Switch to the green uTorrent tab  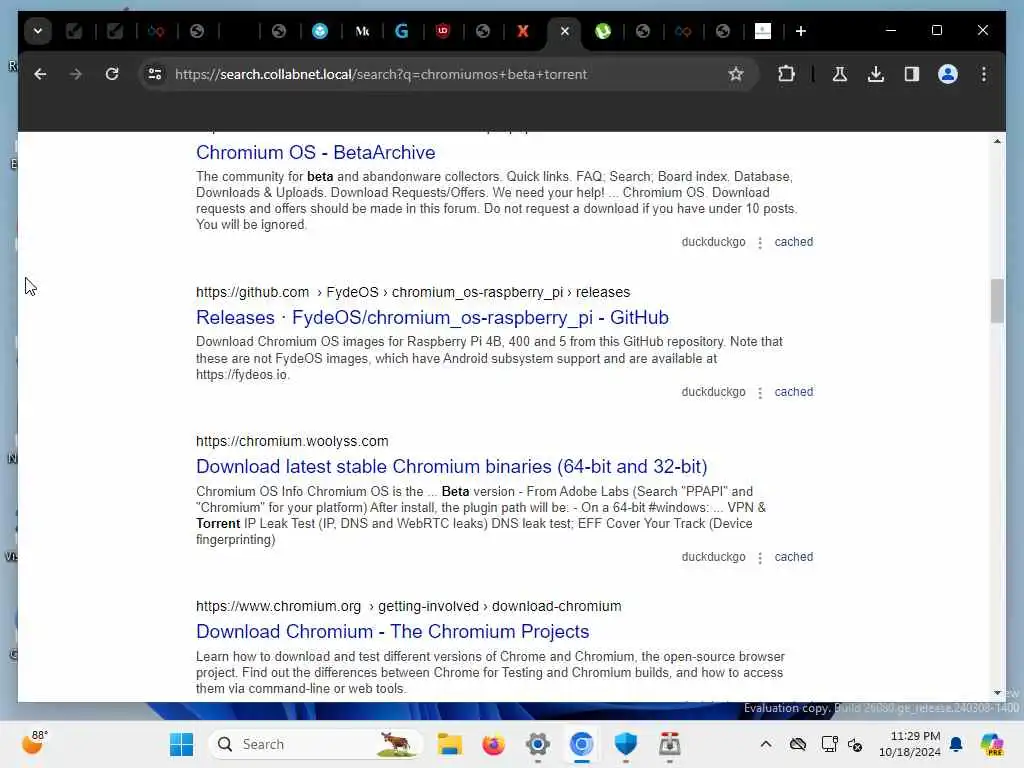tap(603, 31)
